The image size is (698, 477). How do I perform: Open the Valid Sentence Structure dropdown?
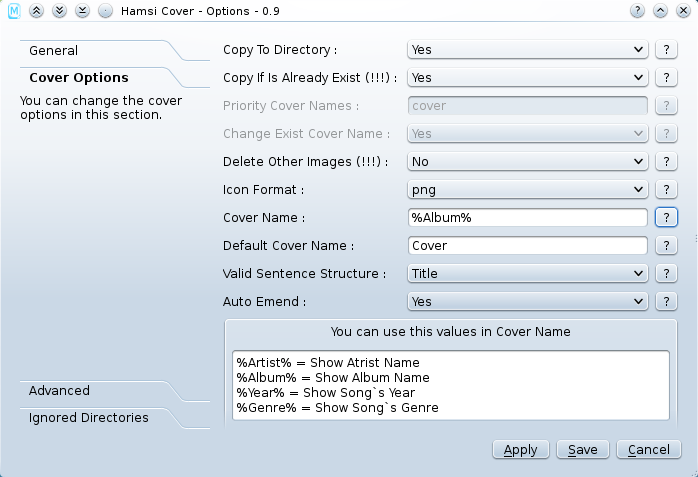(528, 274)
